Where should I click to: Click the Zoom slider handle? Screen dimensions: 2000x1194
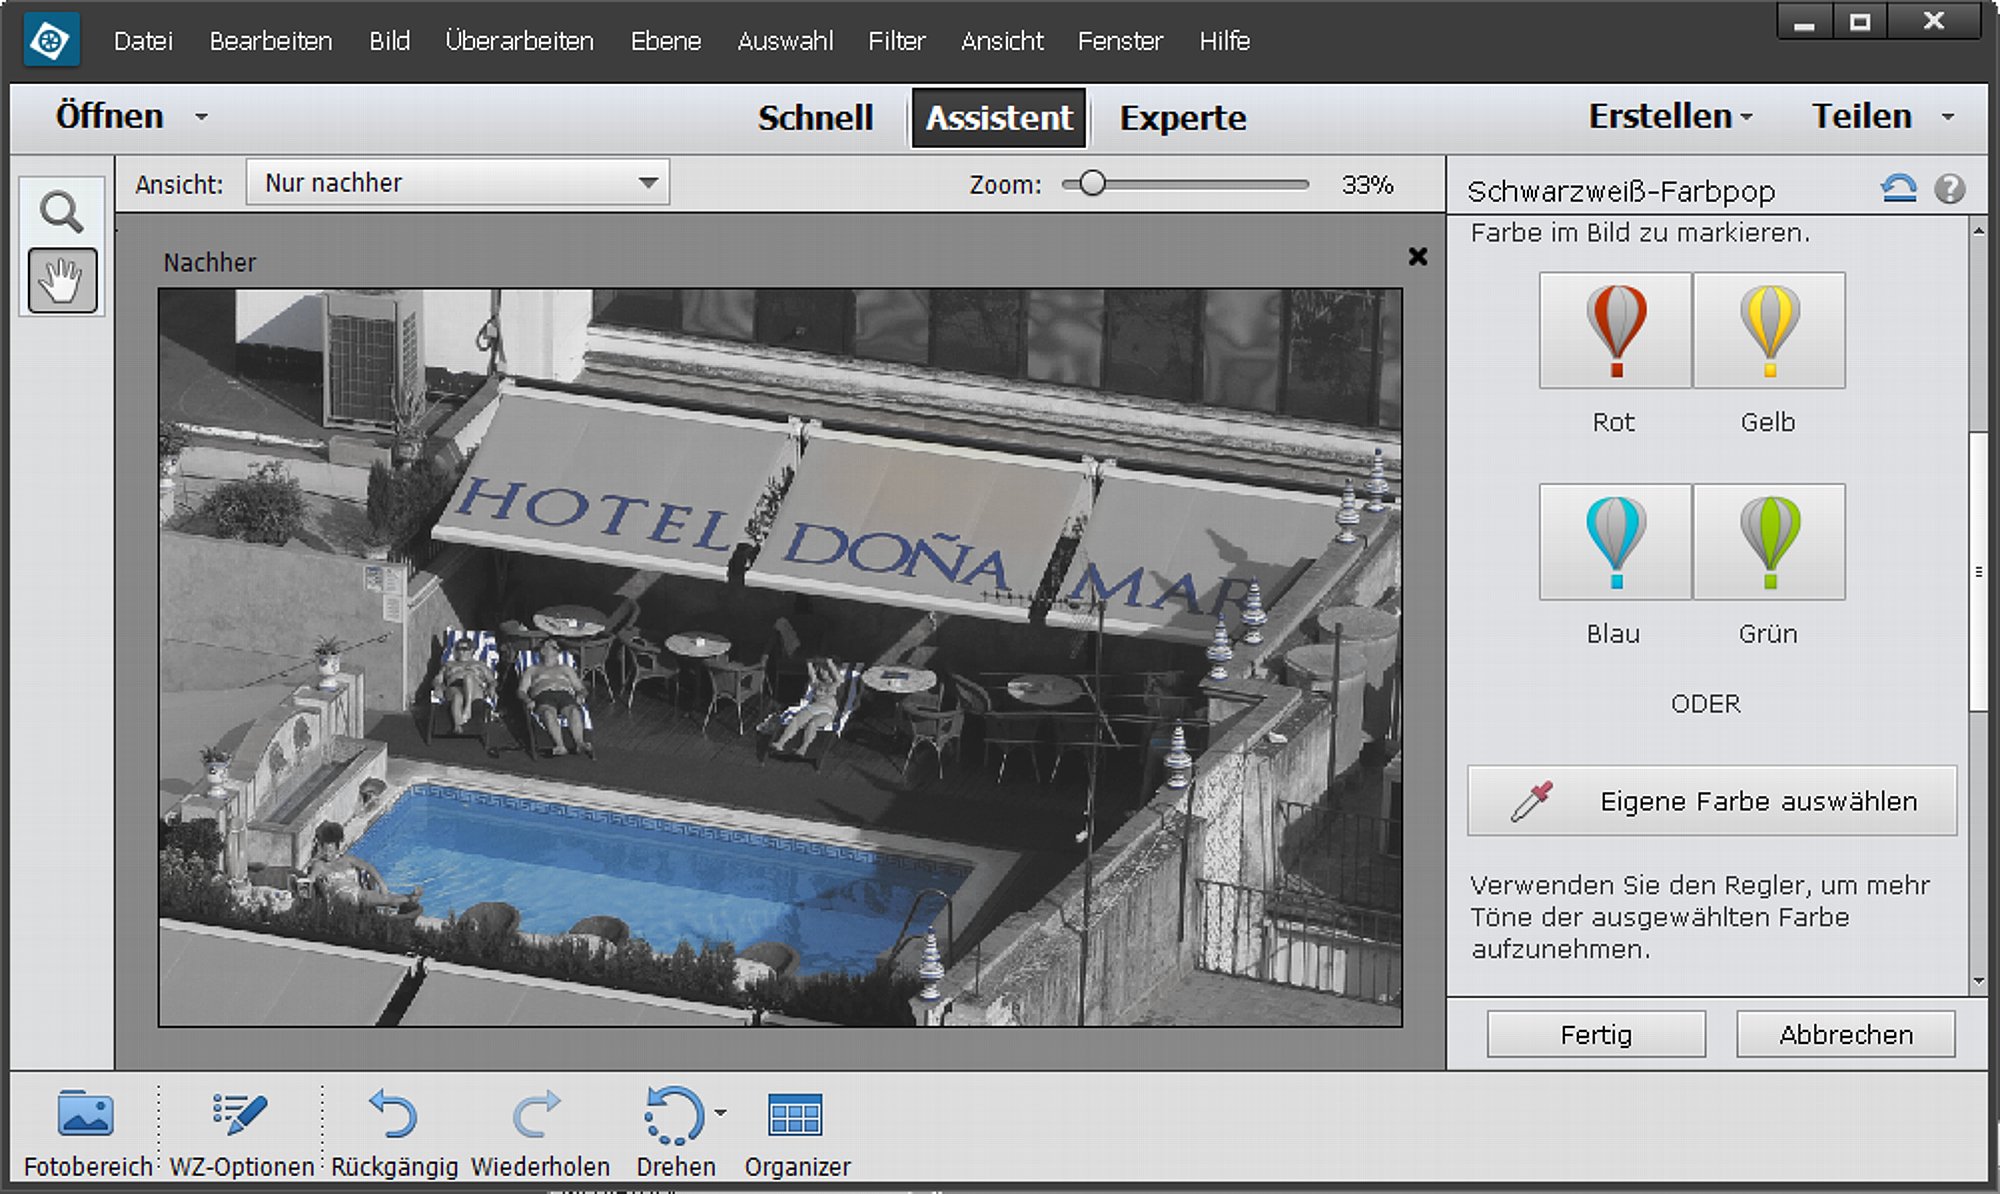1093,184
